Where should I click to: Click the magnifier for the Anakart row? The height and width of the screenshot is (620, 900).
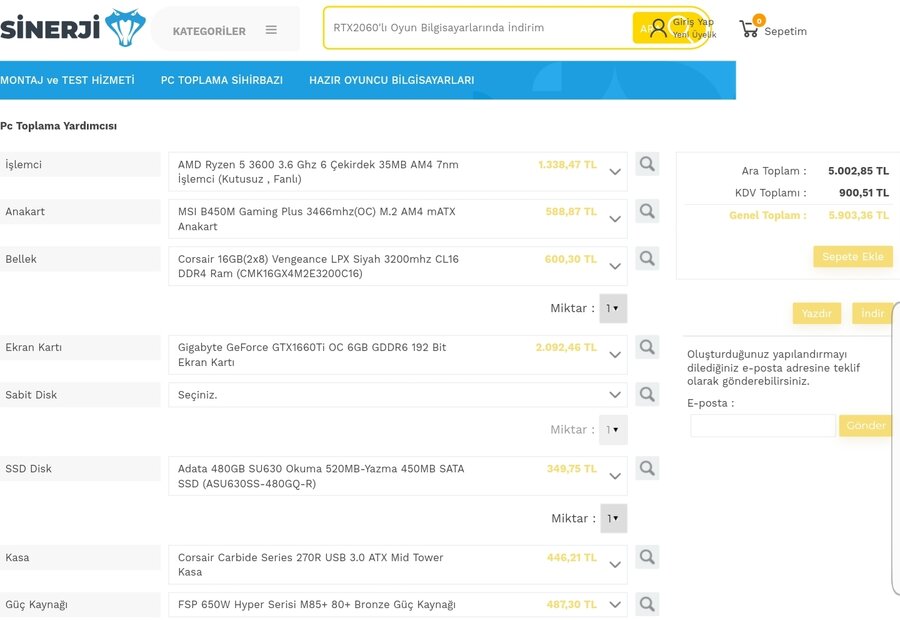(647, 211)
